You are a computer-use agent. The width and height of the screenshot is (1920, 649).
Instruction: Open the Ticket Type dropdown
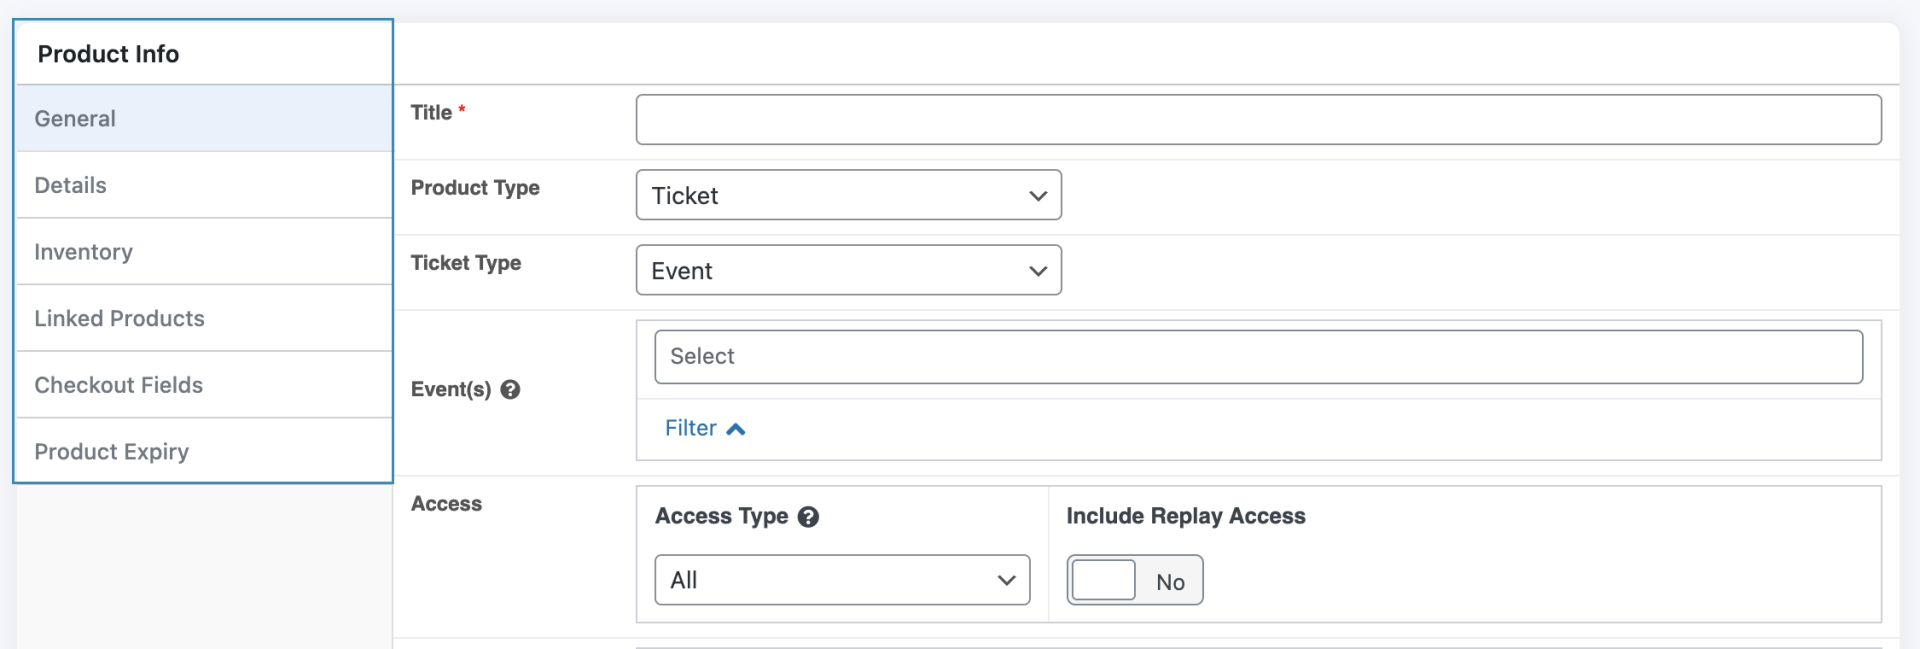point(848,271)
